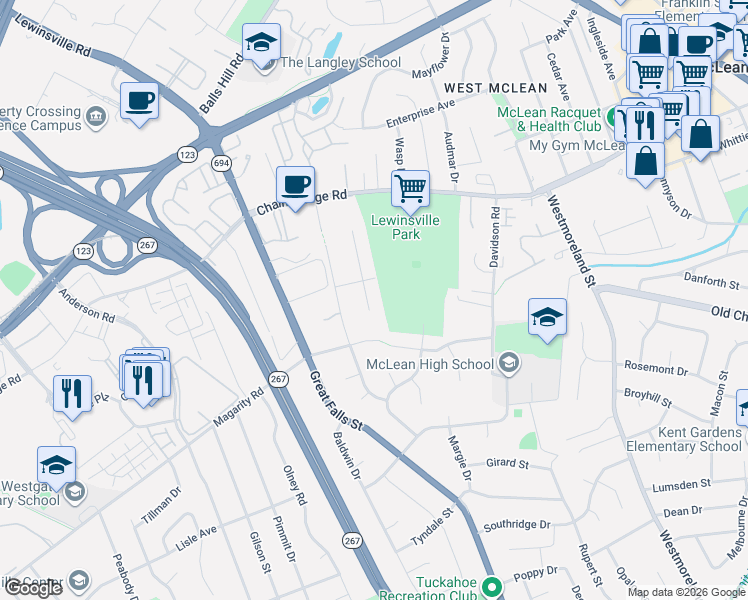Click the Gilson St label
This screenshot has height=600, width=748.
click(260, 552)
